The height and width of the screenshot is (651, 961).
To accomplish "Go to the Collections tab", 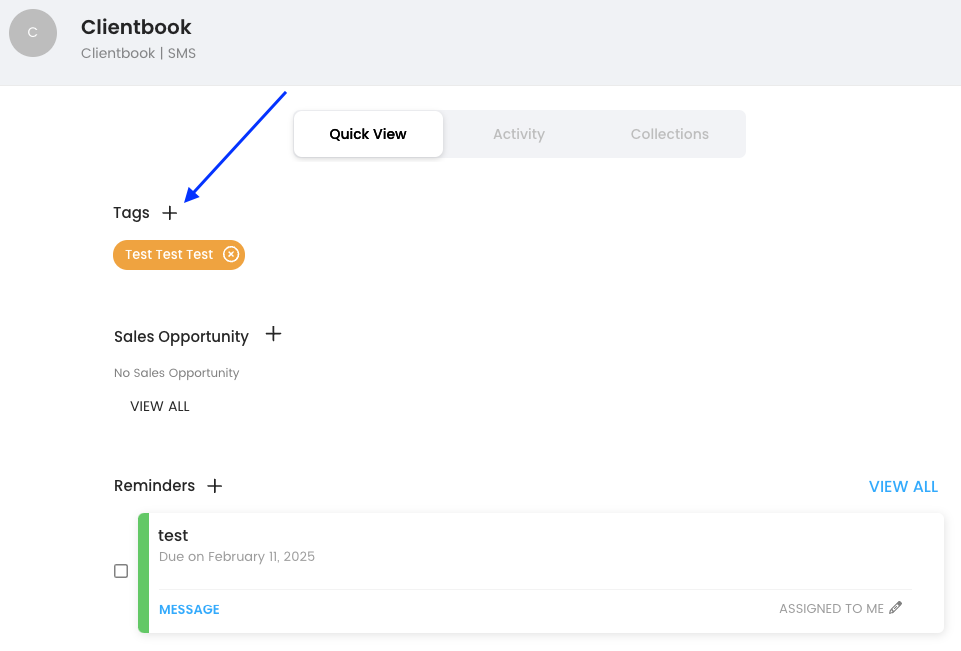I will coord(669,134).
